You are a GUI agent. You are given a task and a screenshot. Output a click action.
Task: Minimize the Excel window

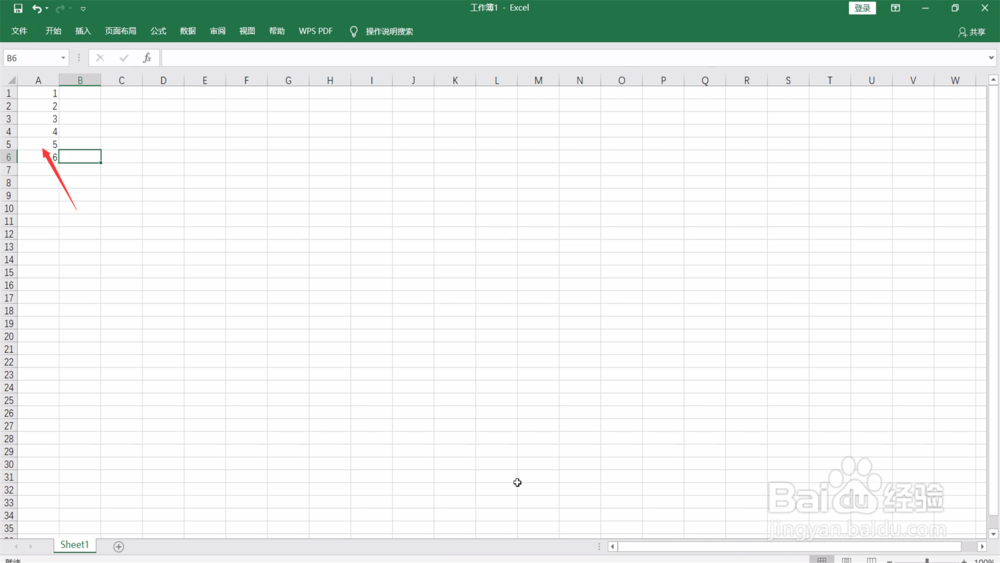point(925,8)
